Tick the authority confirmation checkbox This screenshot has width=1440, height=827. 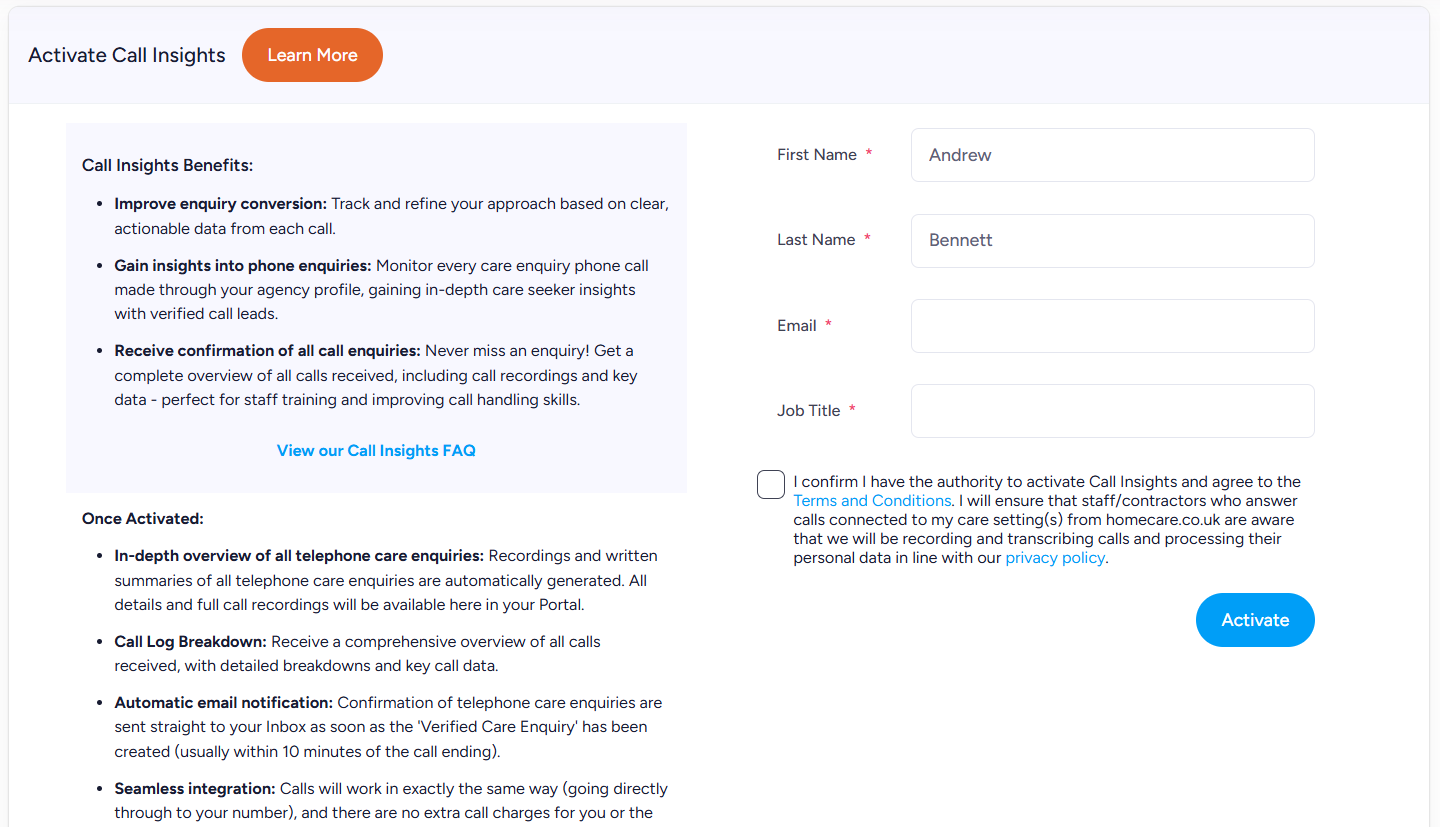tap(771, 485)
